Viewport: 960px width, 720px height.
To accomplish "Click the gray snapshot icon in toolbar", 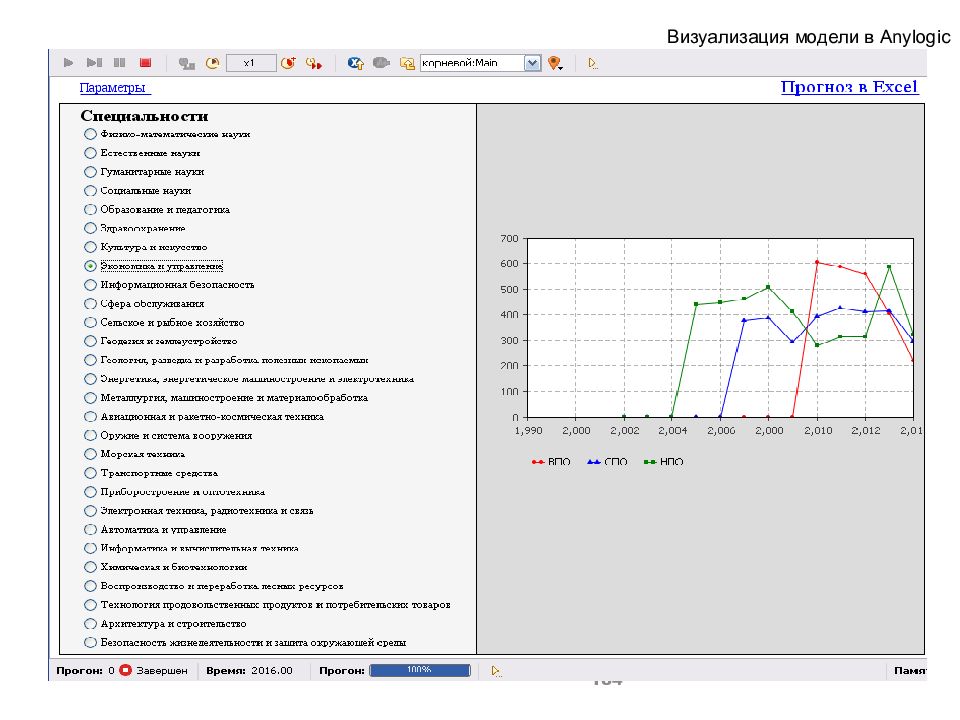I will point(381,63).
